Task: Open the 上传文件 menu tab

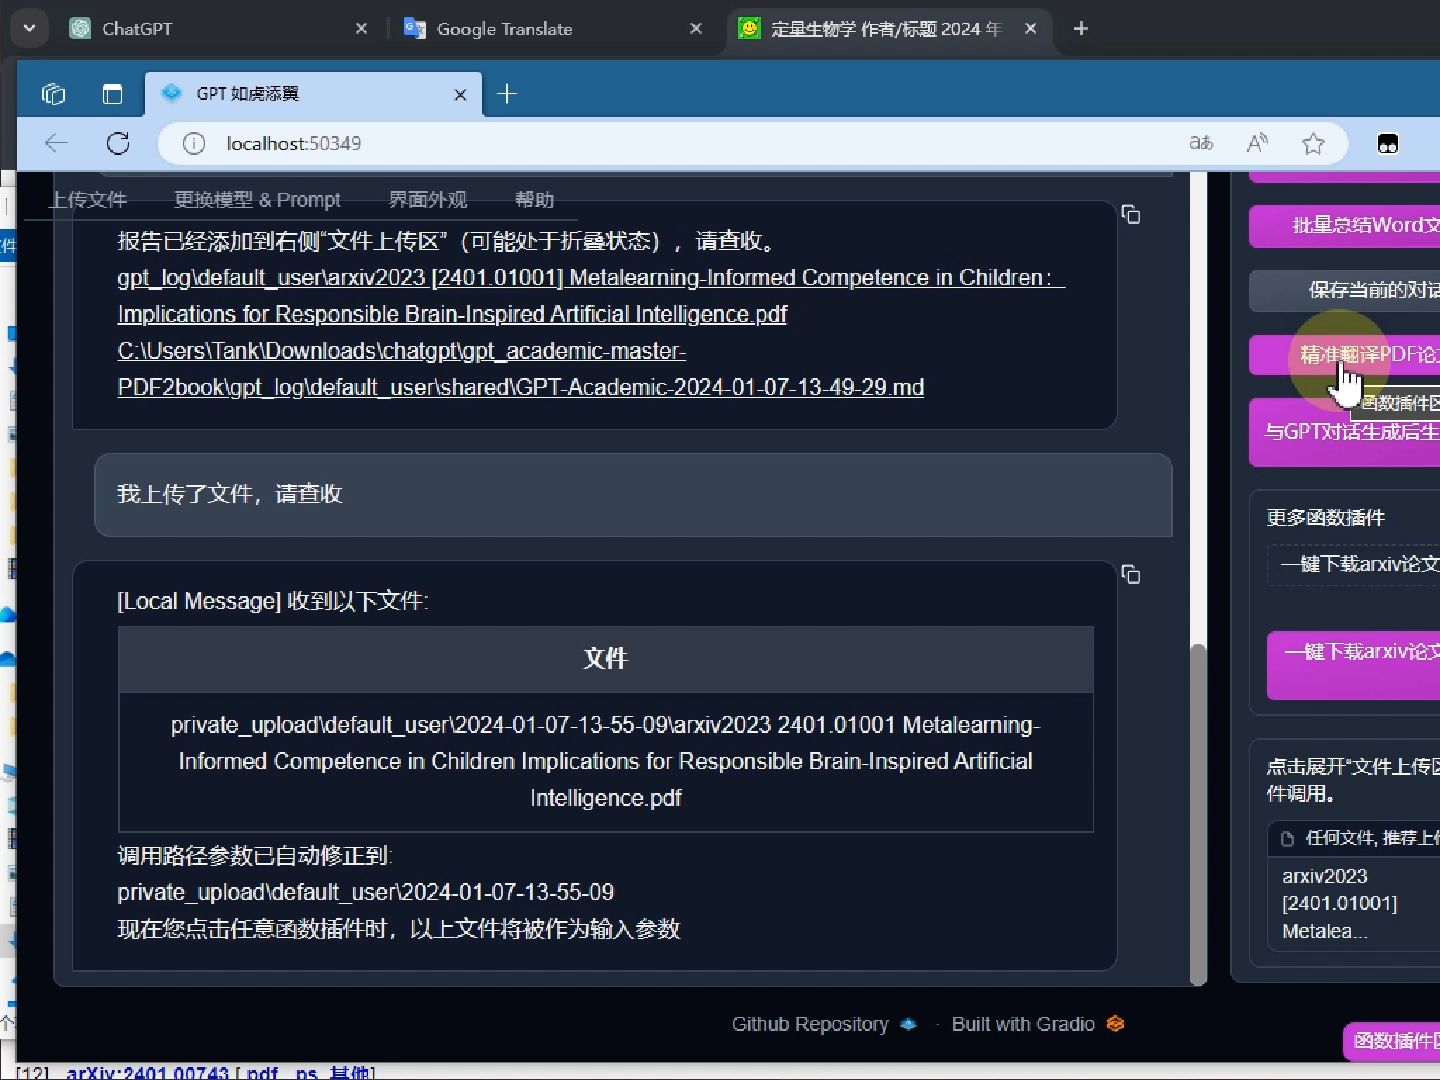Action: coord(88,199)
